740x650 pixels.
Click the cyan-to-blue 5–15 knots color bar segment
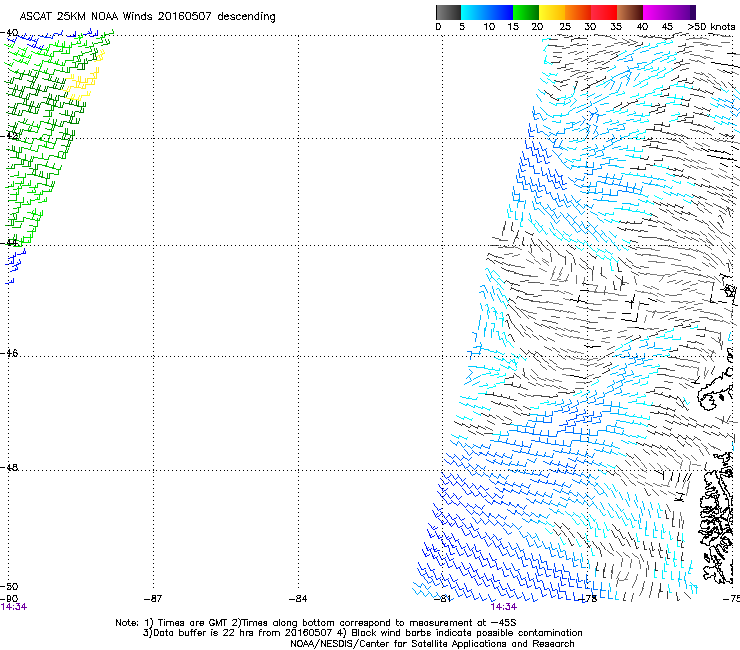(487, 12)
